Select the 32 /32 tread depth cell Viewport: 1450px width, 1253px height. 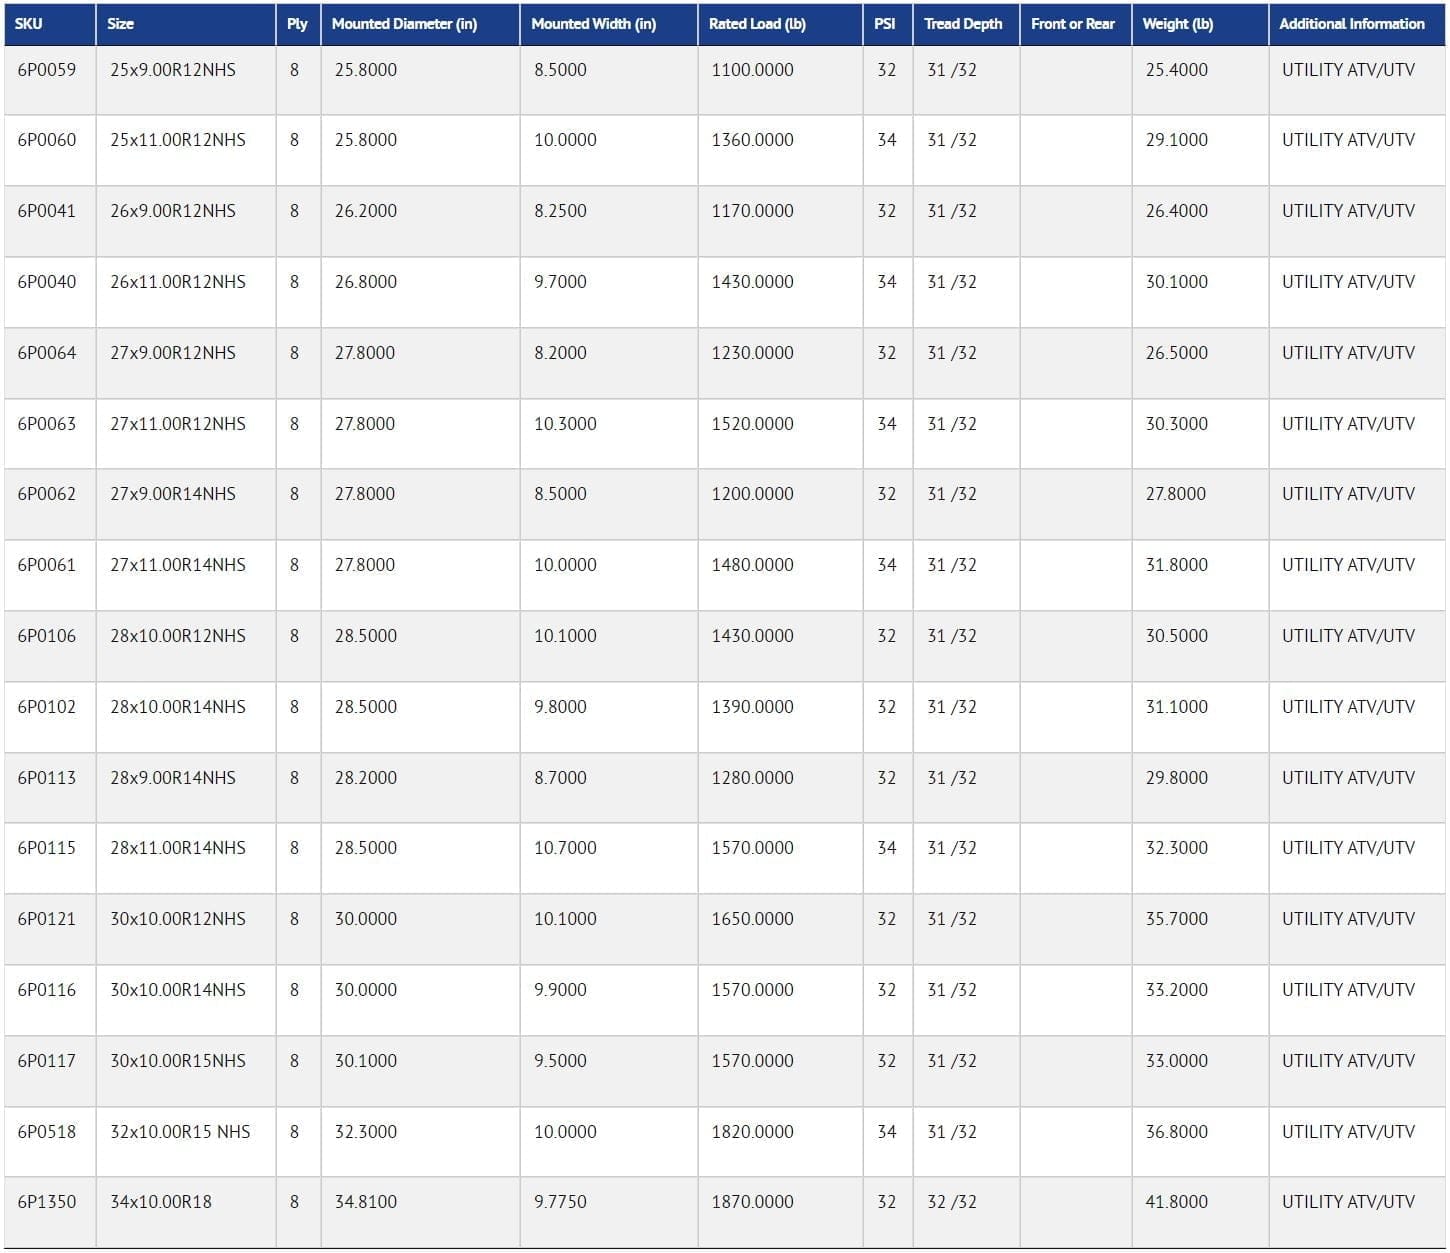point(951,1202)
